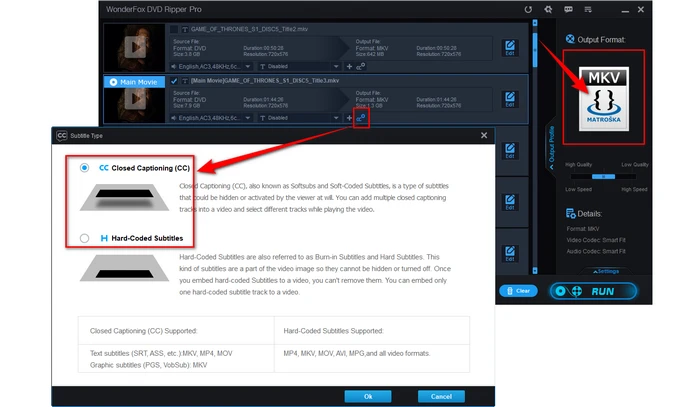Edit the Main Movie Title3.mkv video
Screen dimensions: 700x407
click(510, 100)
